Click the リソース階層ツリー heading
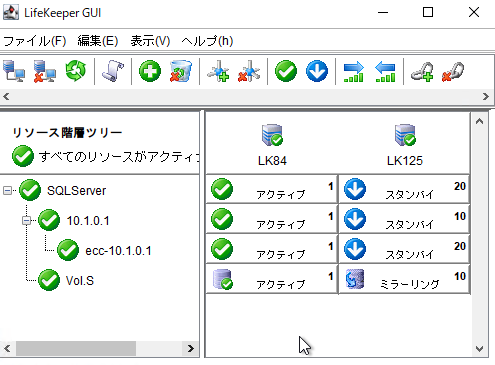 (67, 133)
